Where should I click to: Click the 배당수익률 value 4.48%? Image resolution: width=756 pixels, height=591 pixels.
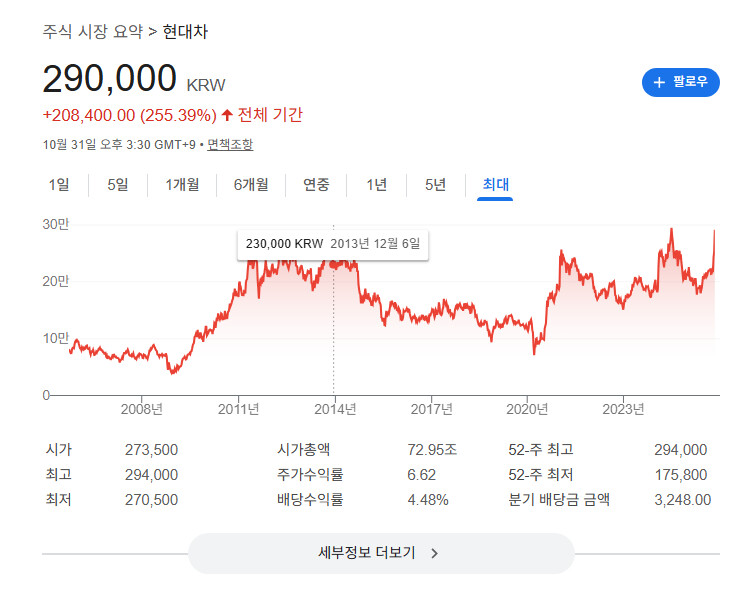point(427,499)
